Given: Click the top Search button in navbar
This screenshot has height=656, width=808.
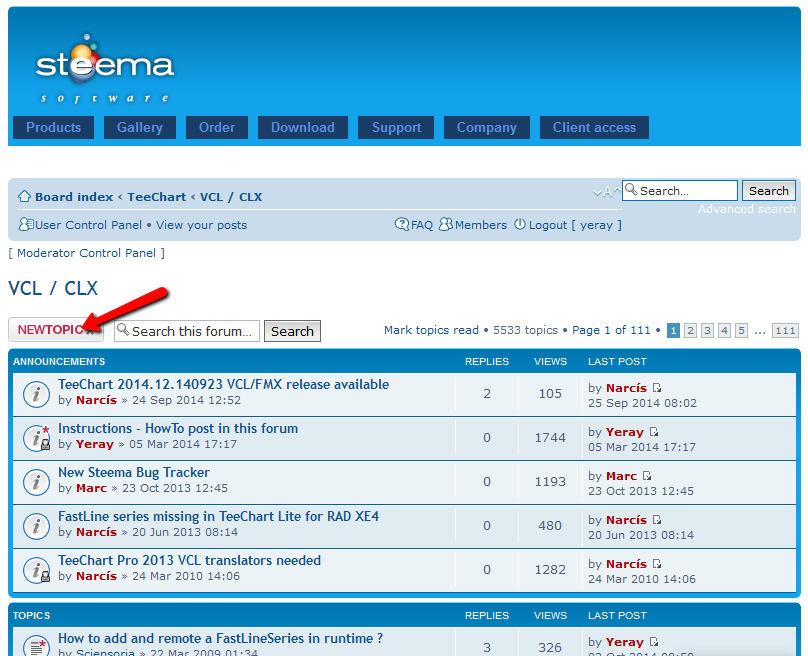Looking at the screenshot, I should 768,191.
